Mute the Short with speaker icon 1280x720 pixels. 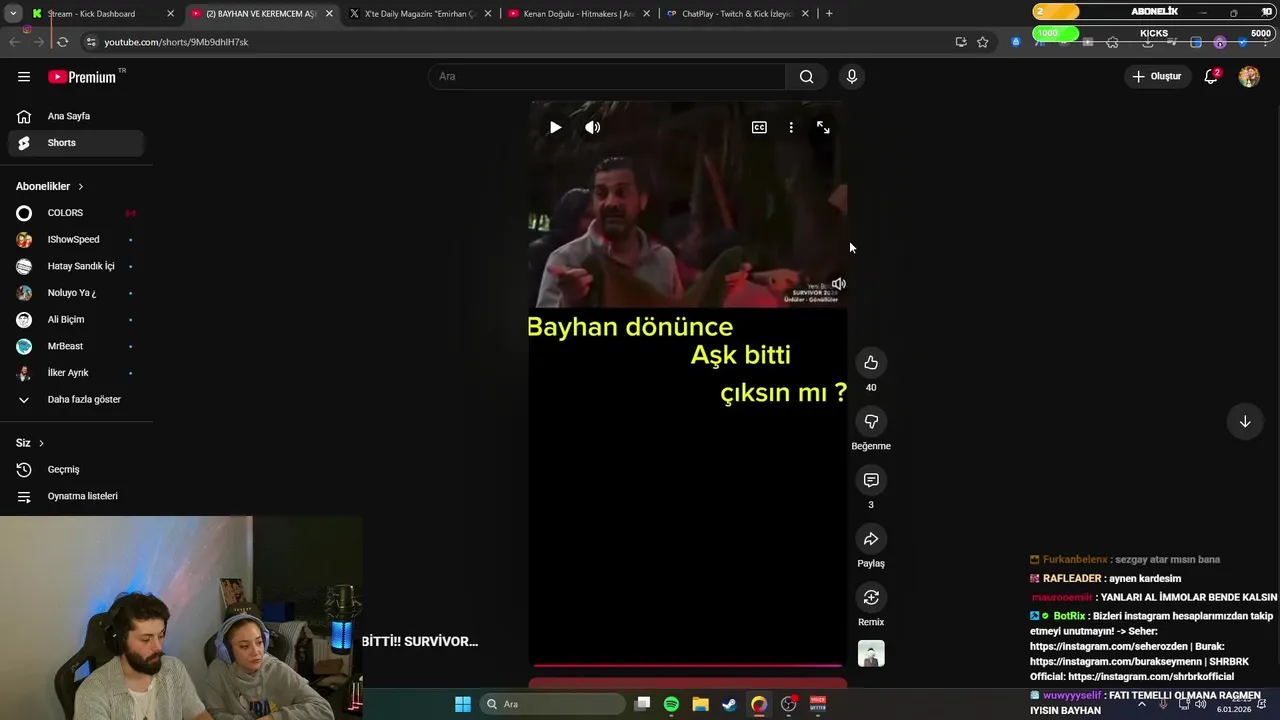point(593,128)
